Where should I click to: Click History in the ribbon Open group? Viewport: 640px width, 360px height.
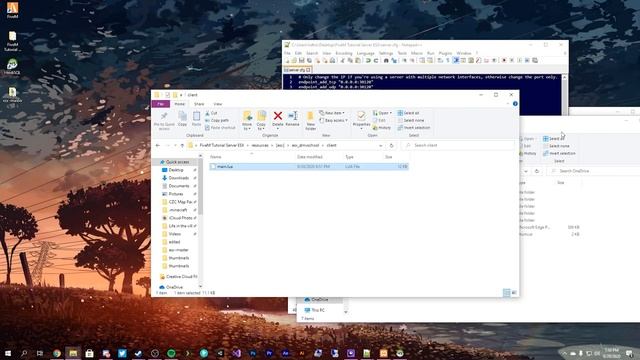pyautogui.click(x=382, y=128)
